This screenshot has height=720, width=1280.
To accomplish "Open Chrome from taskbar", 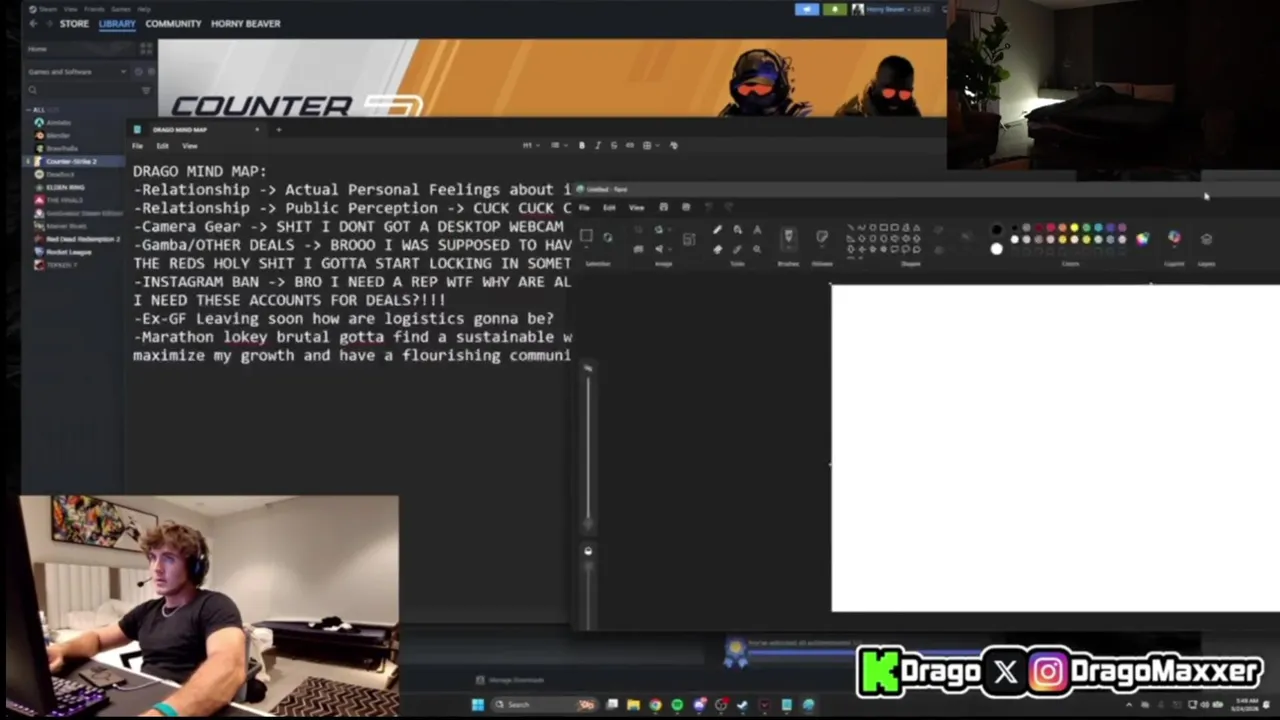I will coord(655,704).
